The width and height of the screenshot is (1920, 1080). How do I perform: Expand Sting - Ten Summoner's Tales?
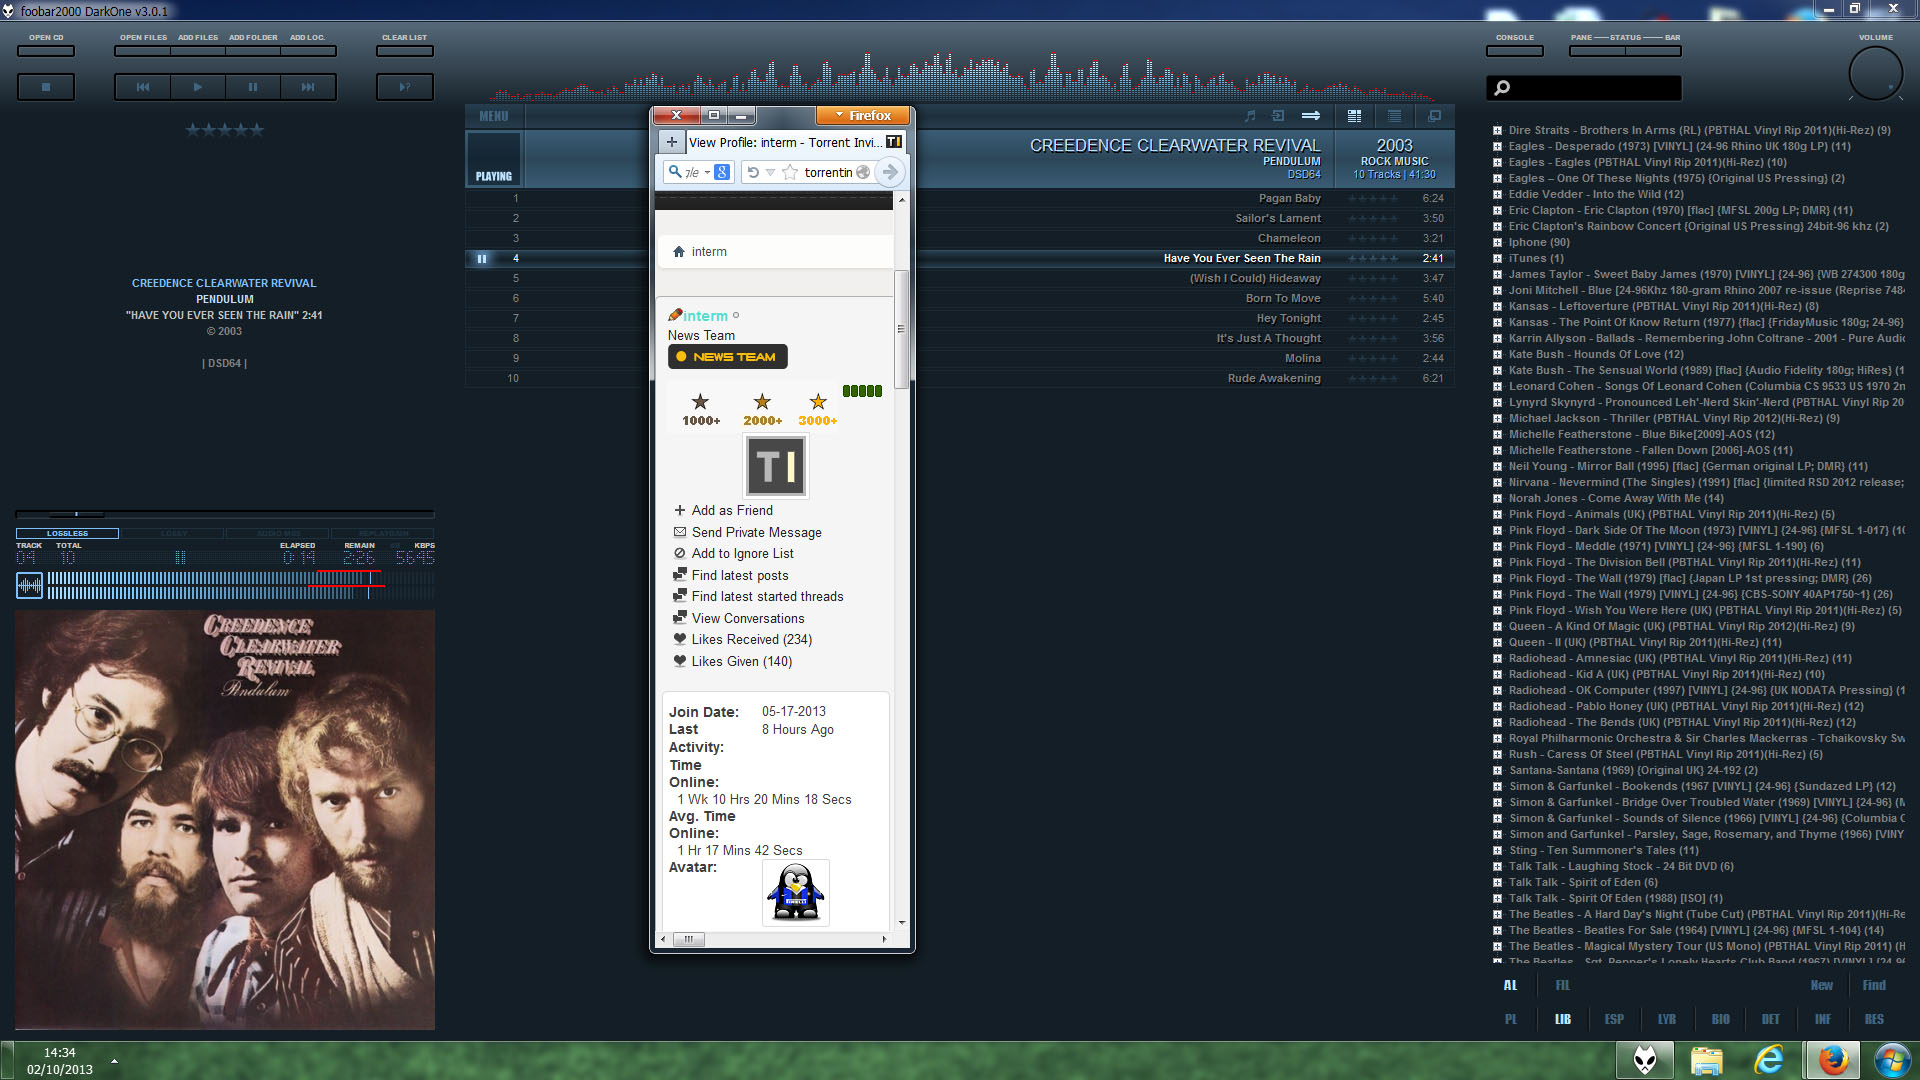tap(1497, 851)
